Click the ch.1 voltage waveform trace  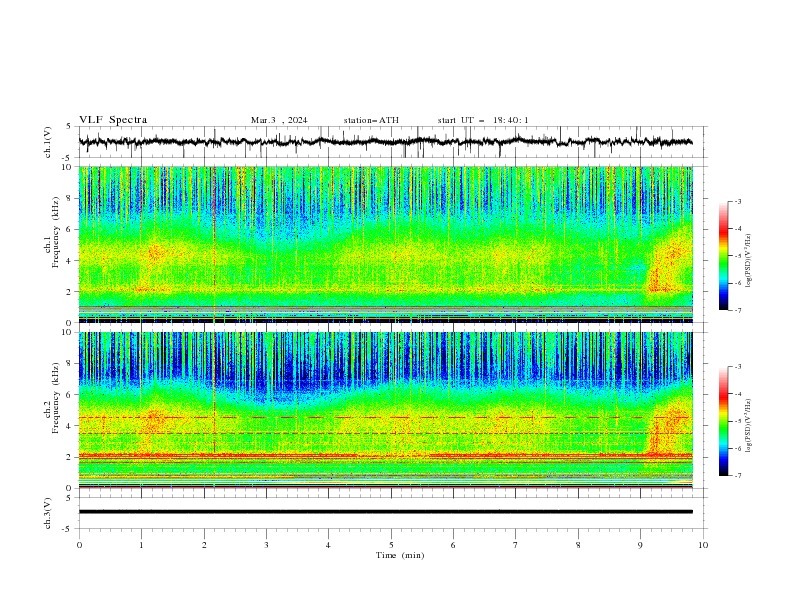(385, 142)
